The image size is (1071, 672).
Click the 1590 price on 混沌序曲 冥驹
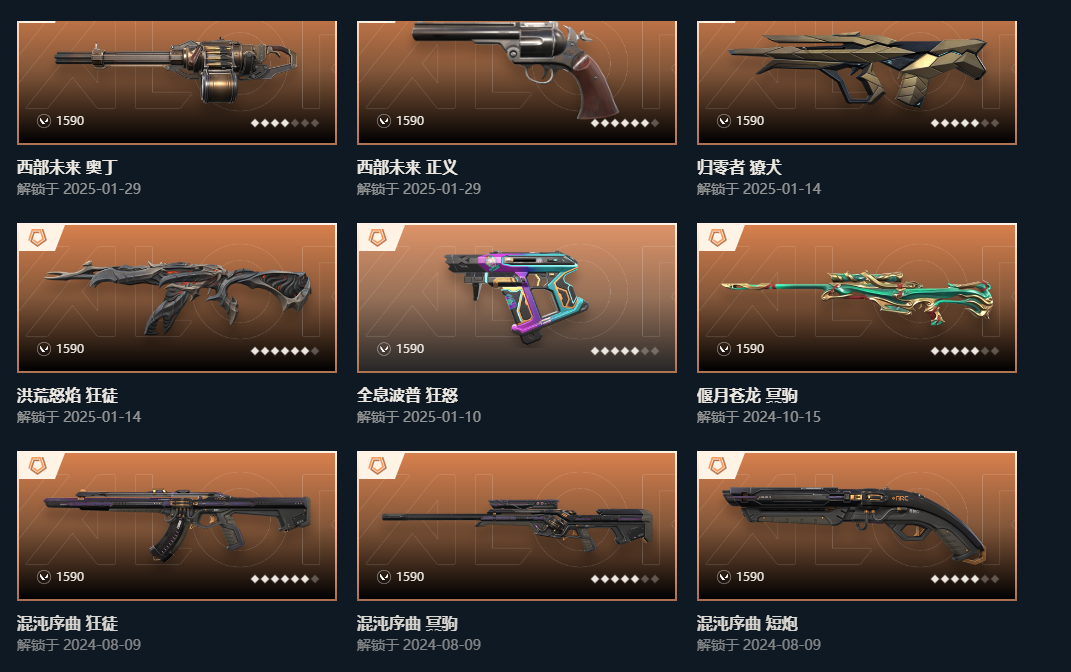[410, 577]
